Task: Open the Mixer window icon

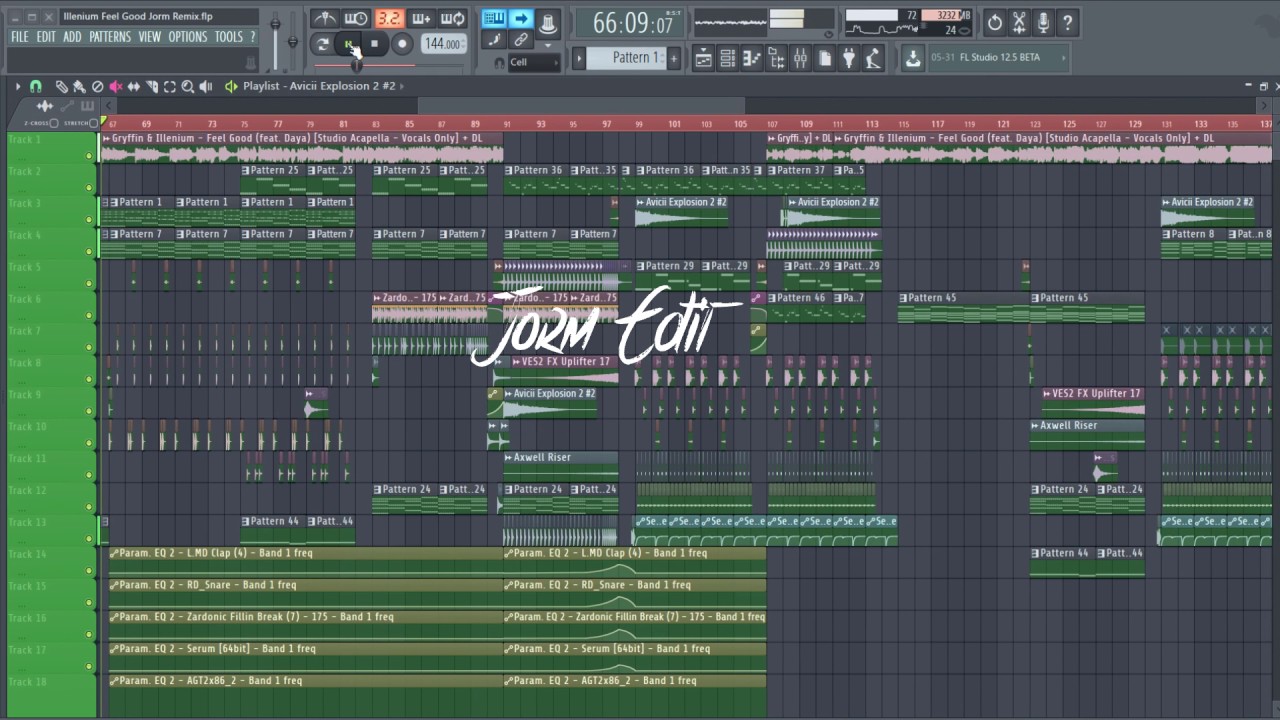Action: coord(799,59)
